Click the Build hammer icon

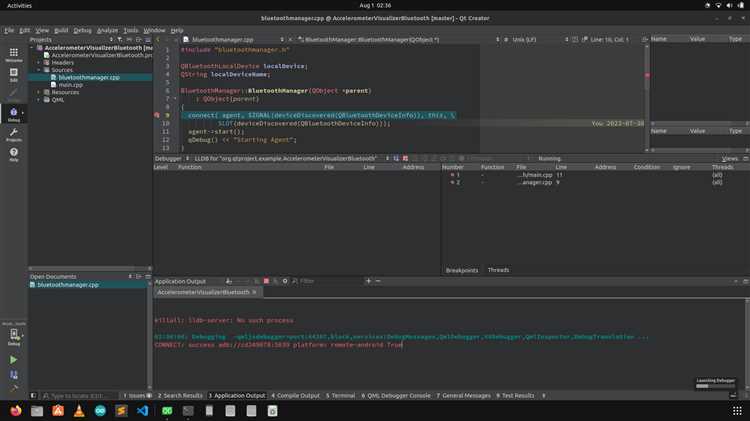point(13,389)
